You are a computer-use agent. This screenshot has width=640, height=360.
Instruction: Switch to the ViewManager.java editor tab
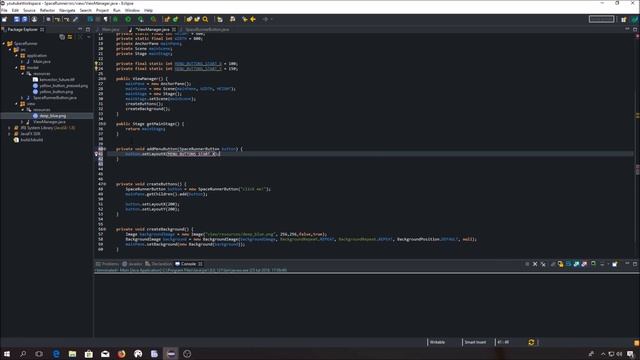coord(152,29)
